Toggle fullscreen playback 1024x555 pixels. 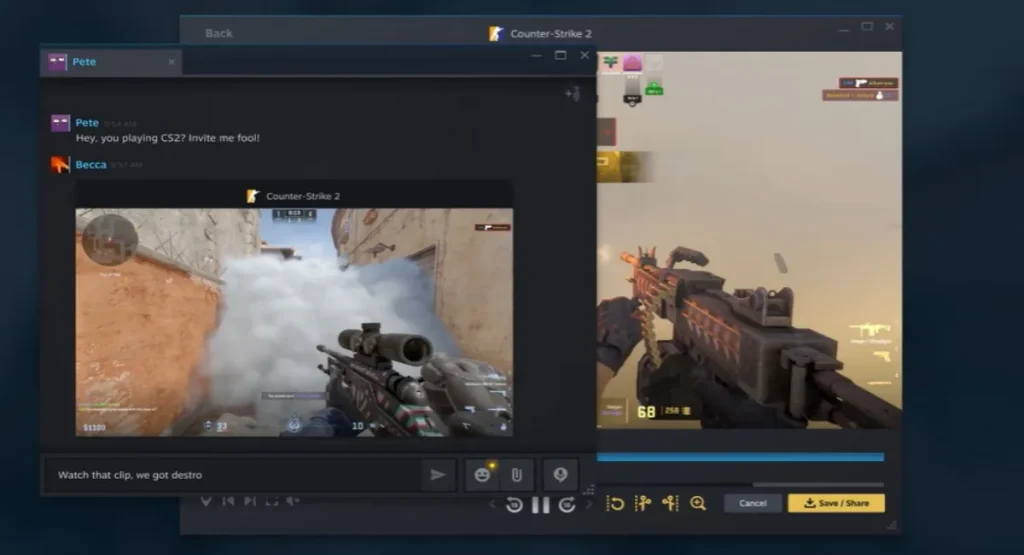[272, 501]
